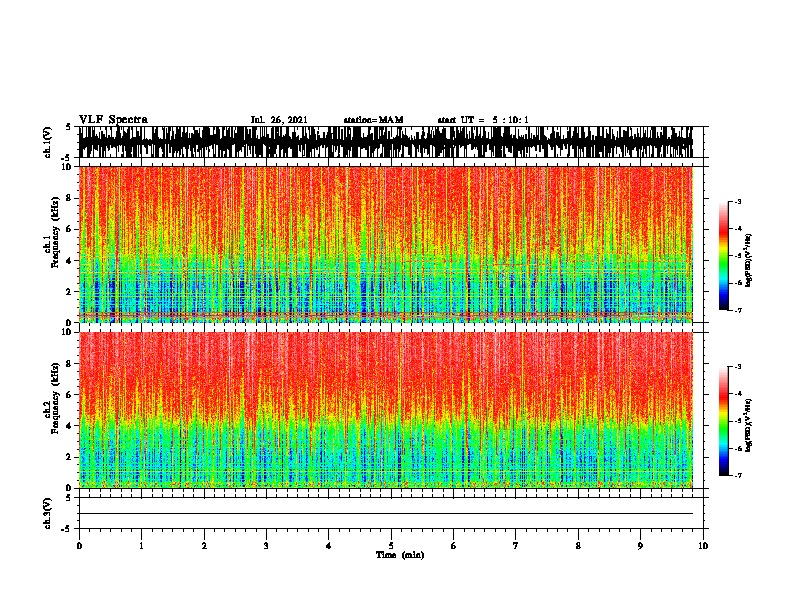Screen dimensions: 792x612
Task: Click time axis tick label "0"
Action: (x=79, y=546)
